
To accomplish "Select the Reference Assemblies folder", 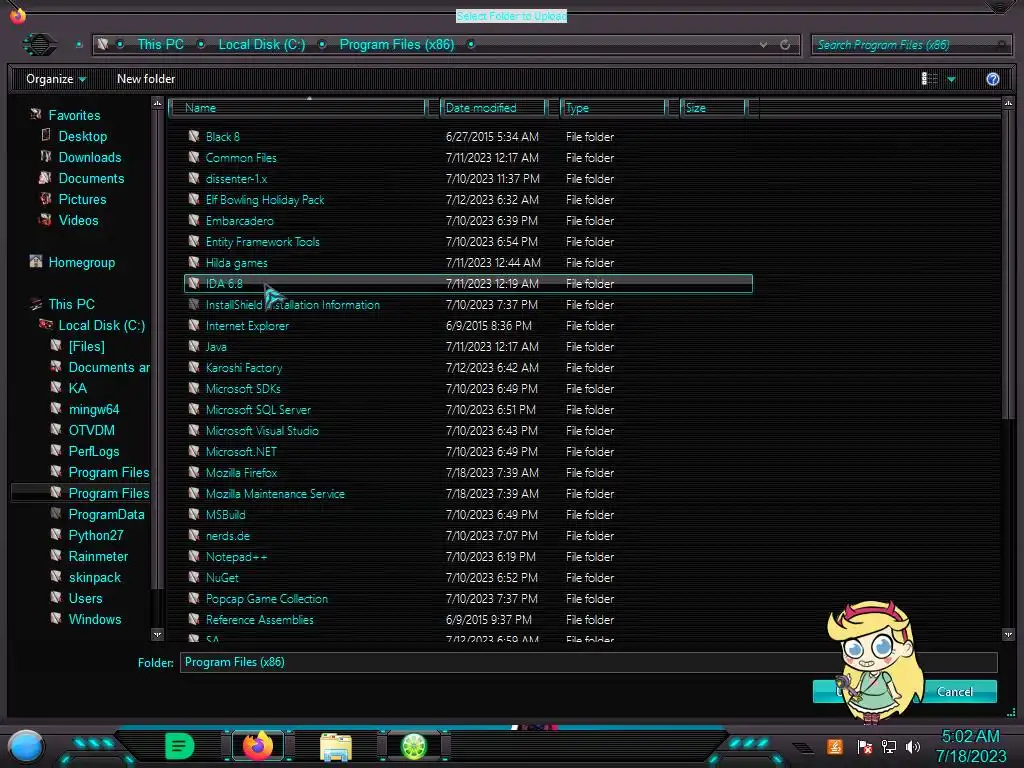I will [259, 619].
